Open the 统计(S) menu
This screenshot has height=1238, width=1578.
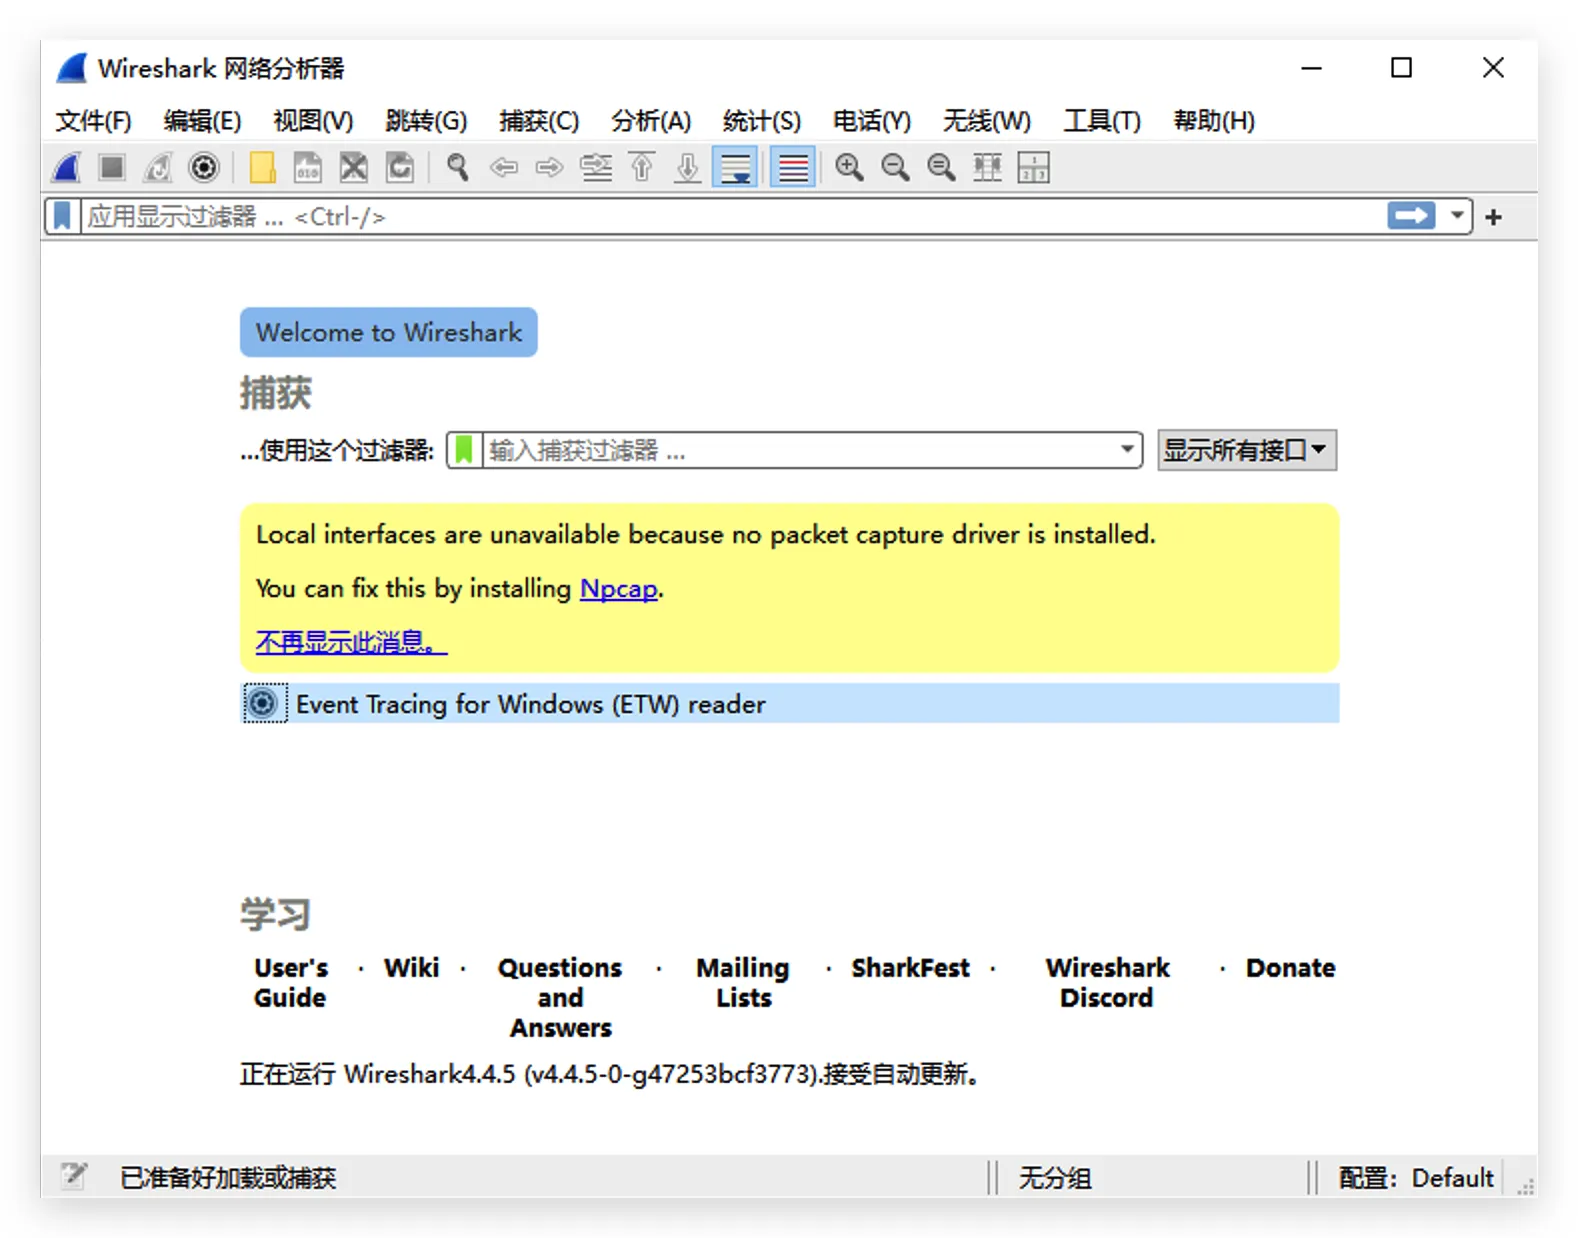(x=762, y=121)
